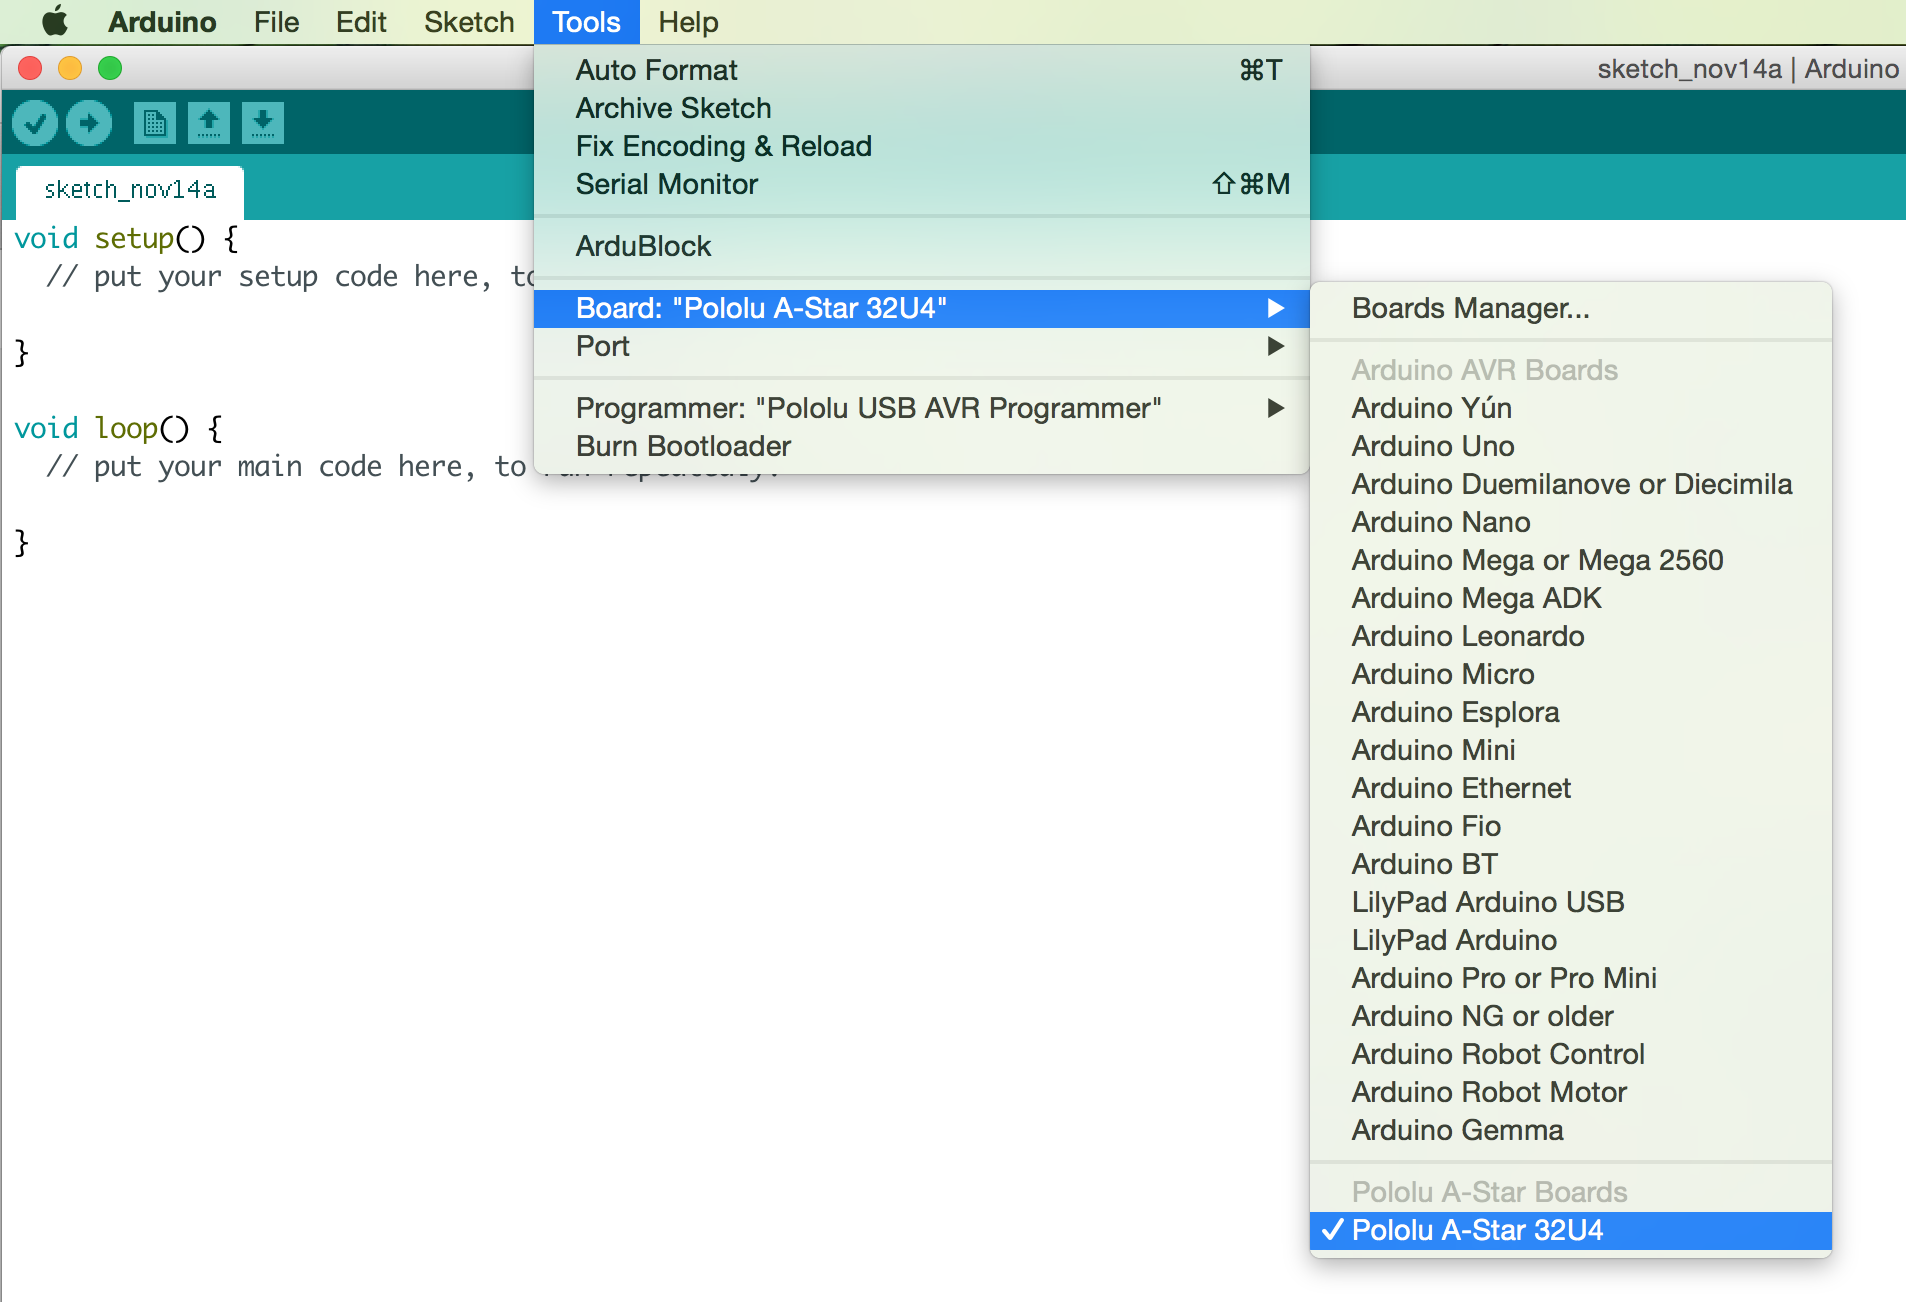1906x1302 pixels.
Task: Open the Edit menu
Action: [361, 22]
